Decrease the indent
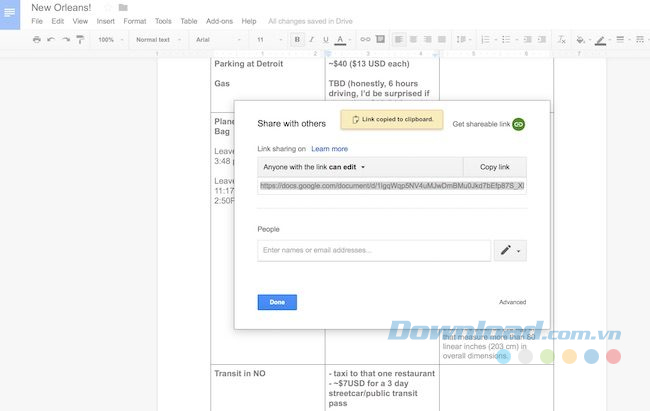This screenshot has height=411, width=650. coord(527,39)
